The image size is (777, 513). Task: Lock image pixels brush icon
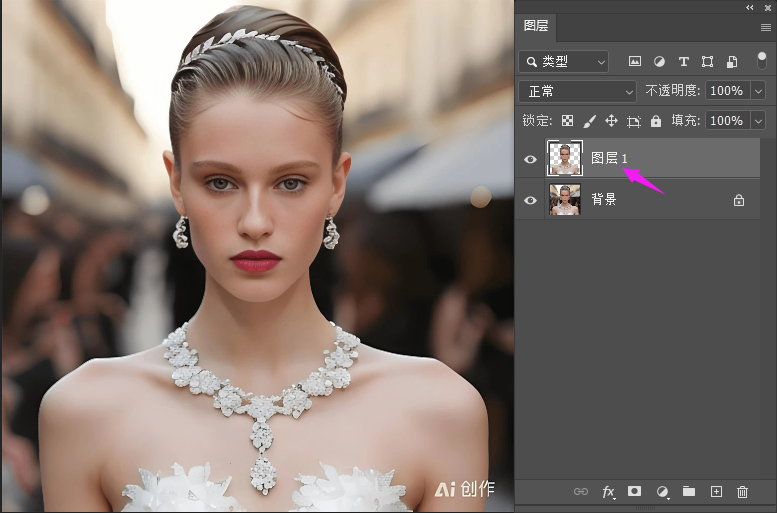click(590, 121)
